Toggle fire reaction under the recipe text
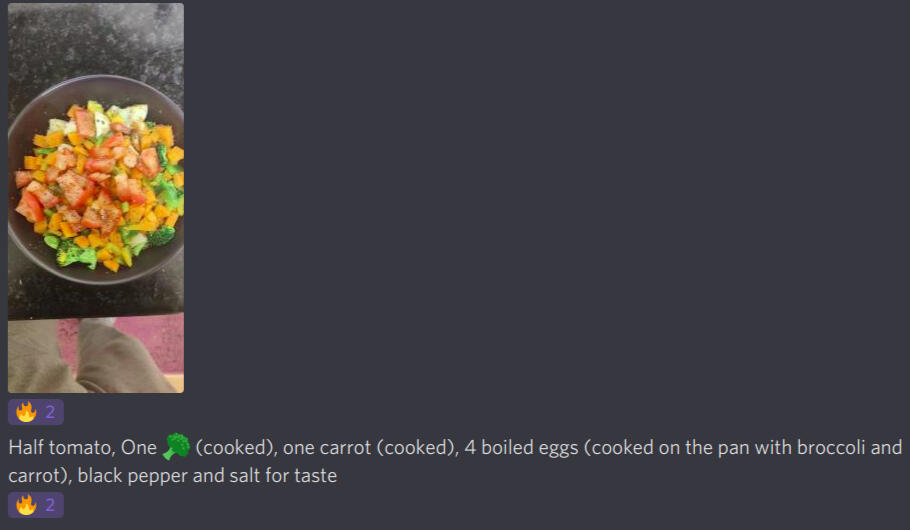Image resolution: width=910 pixels, height=530 pixels. click(36, 505)
